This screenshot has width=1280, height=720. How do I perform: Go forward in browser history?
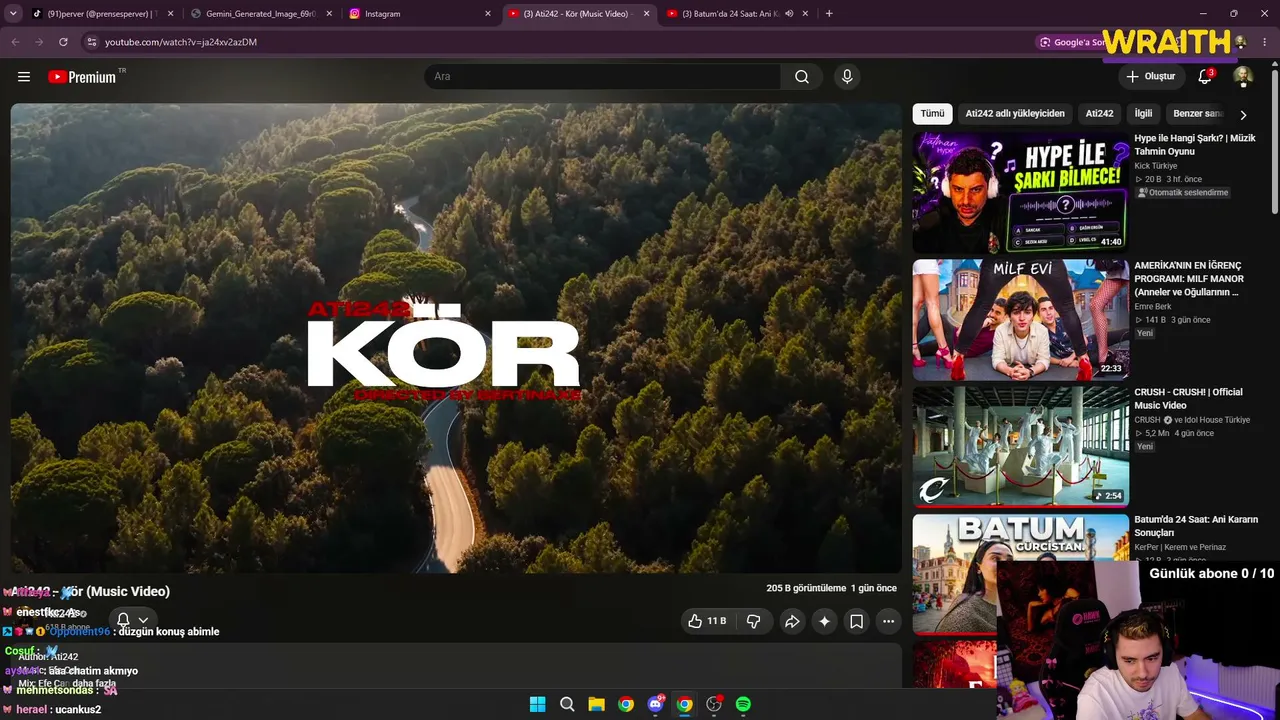(x=39, y=42)
